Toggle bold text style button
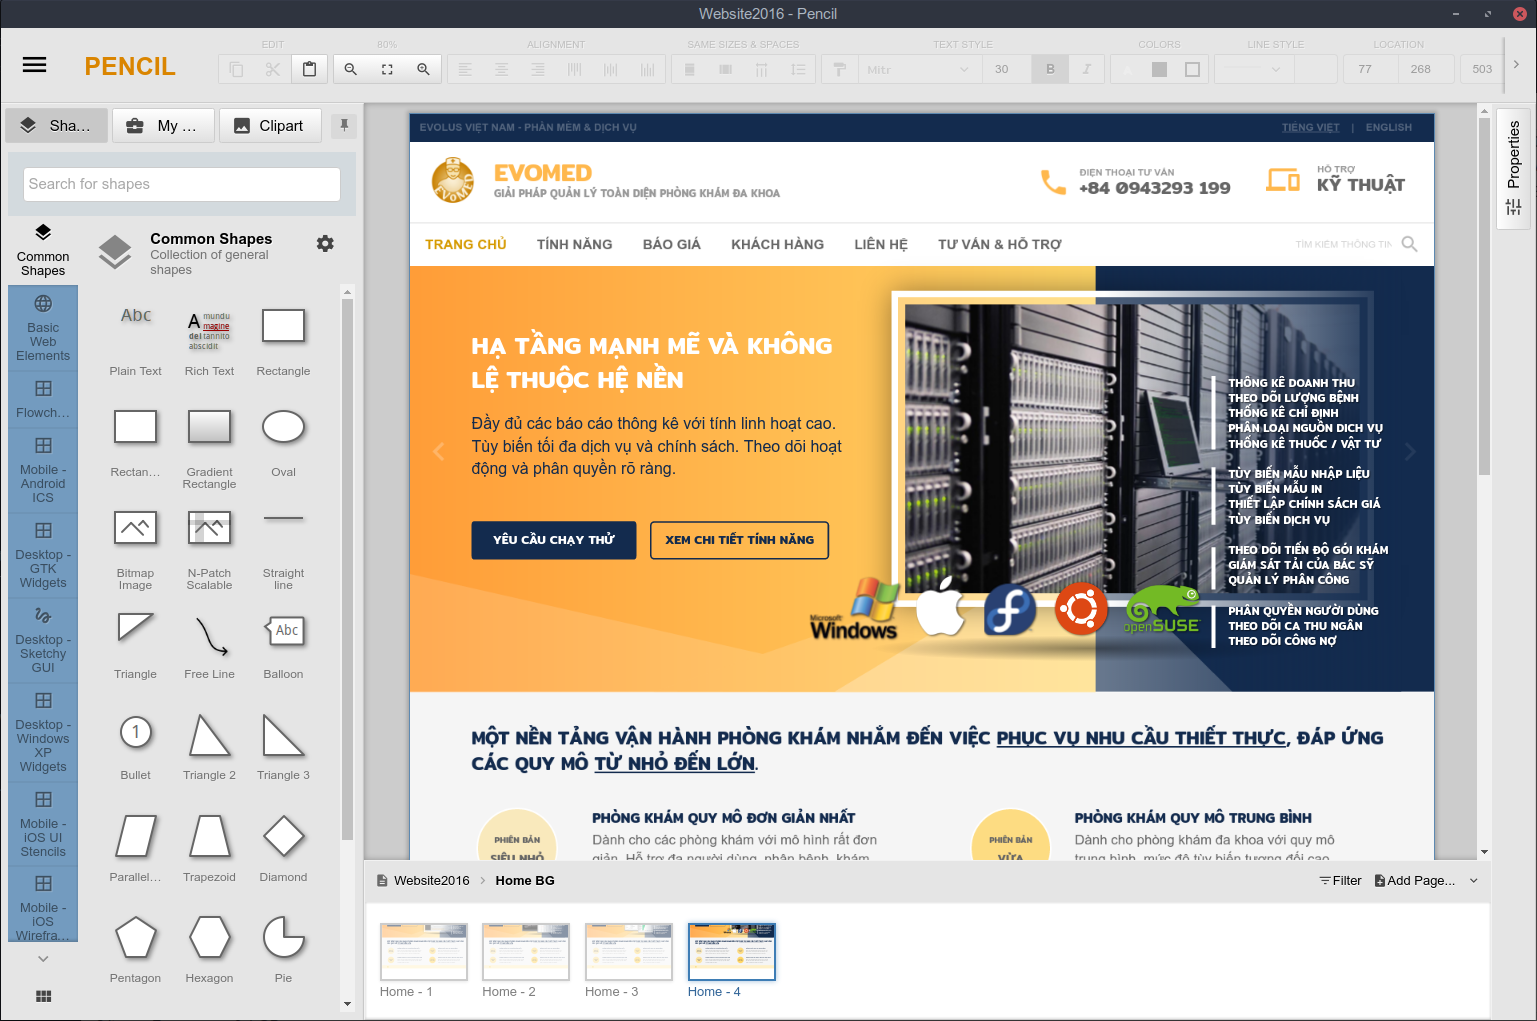 pyautogui.click(x=1050, y=69)
